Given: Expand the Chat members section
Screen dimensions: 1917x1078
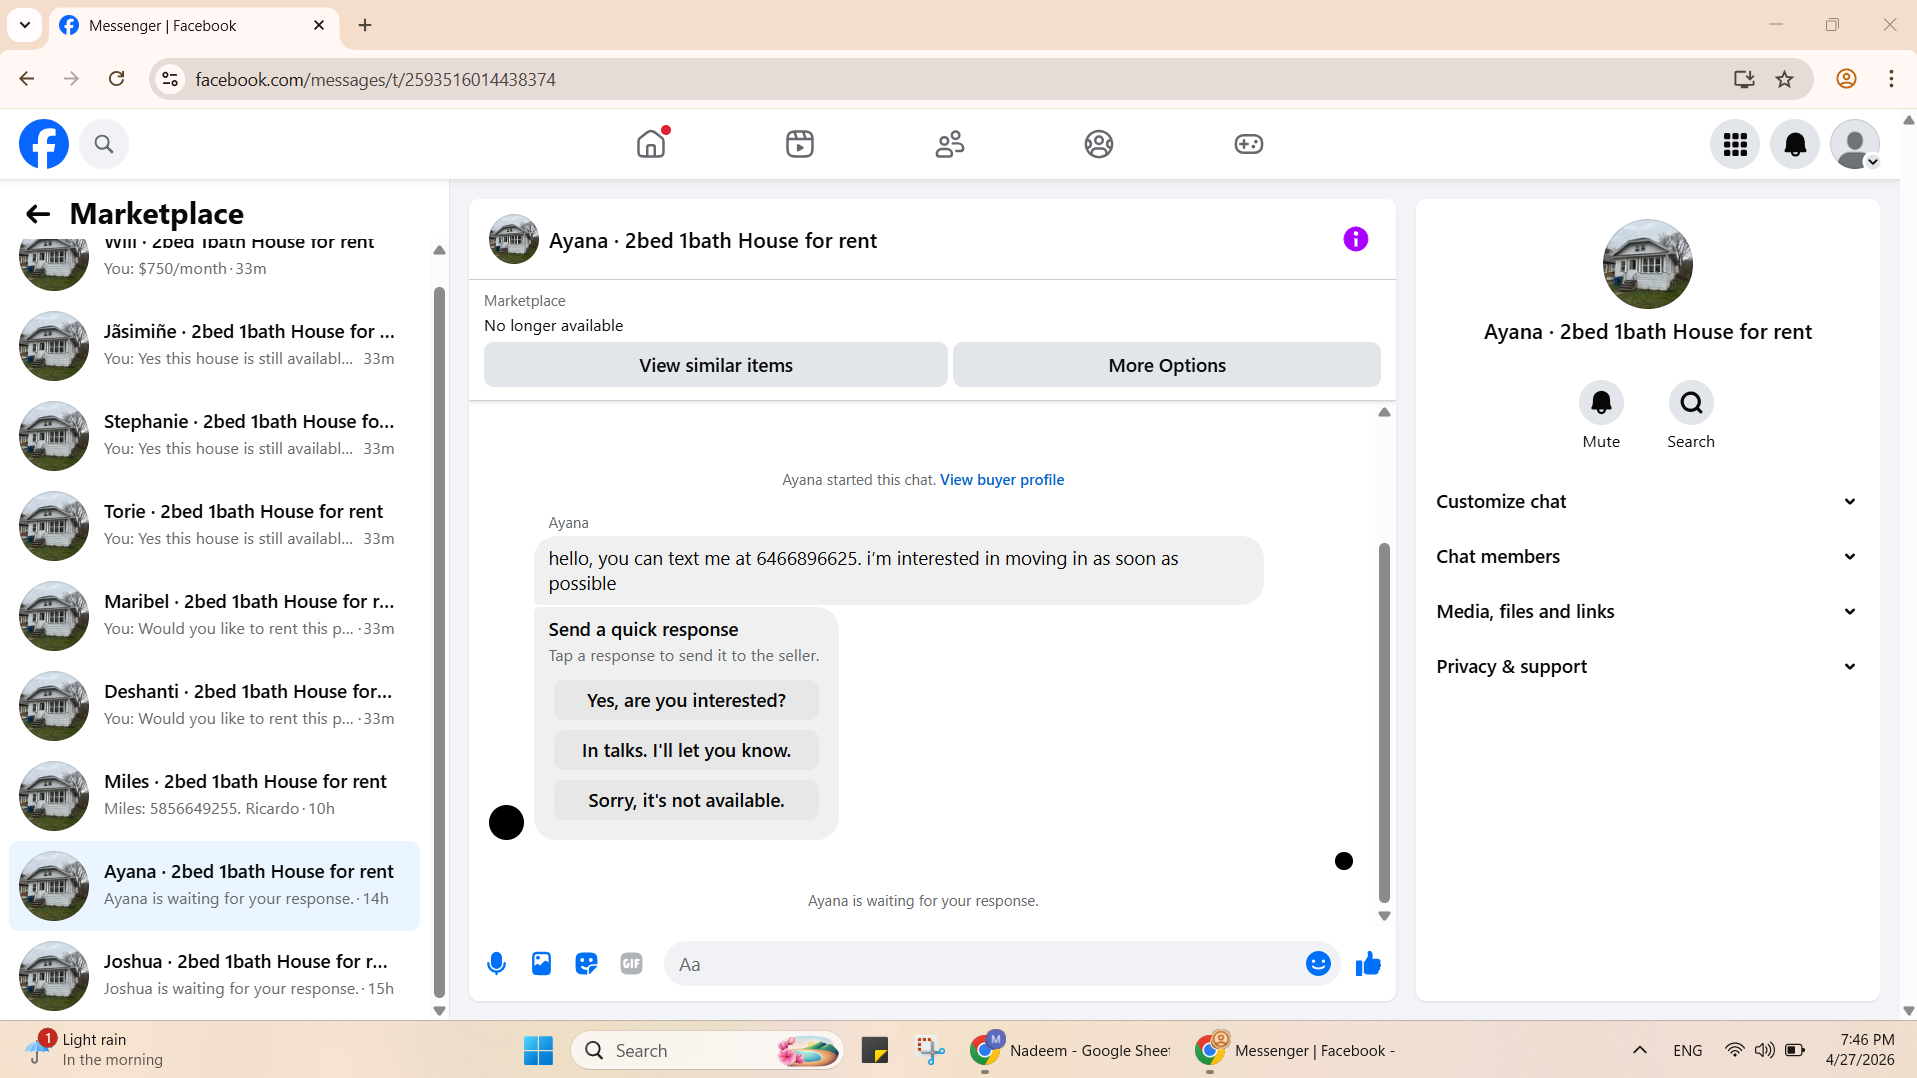Looking at the screenshot, I should point(1648,557).
